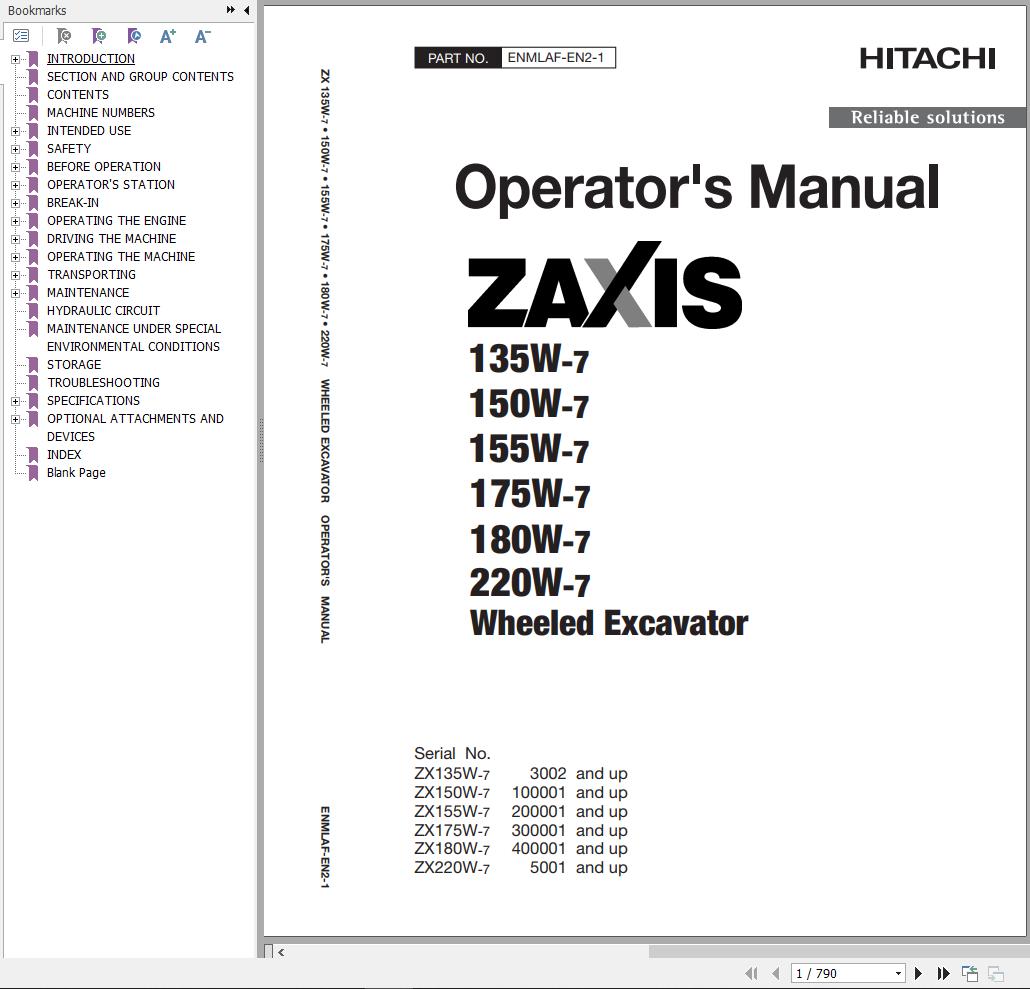Click the ZX220W-7 serial number row
The image size is (1030, 989).
pyautogui.click(x=520, y=868)
